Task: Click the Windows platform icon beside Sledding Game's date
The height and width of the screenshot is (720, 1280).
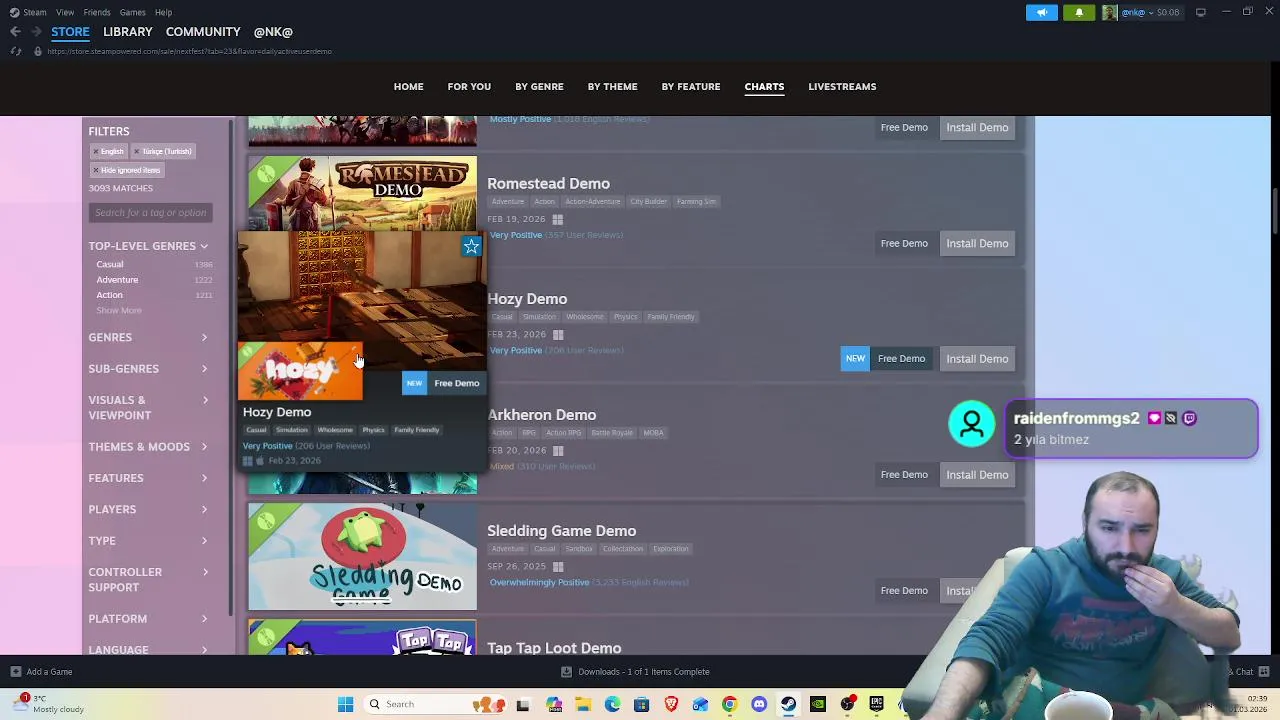Action: pos(558,567)
